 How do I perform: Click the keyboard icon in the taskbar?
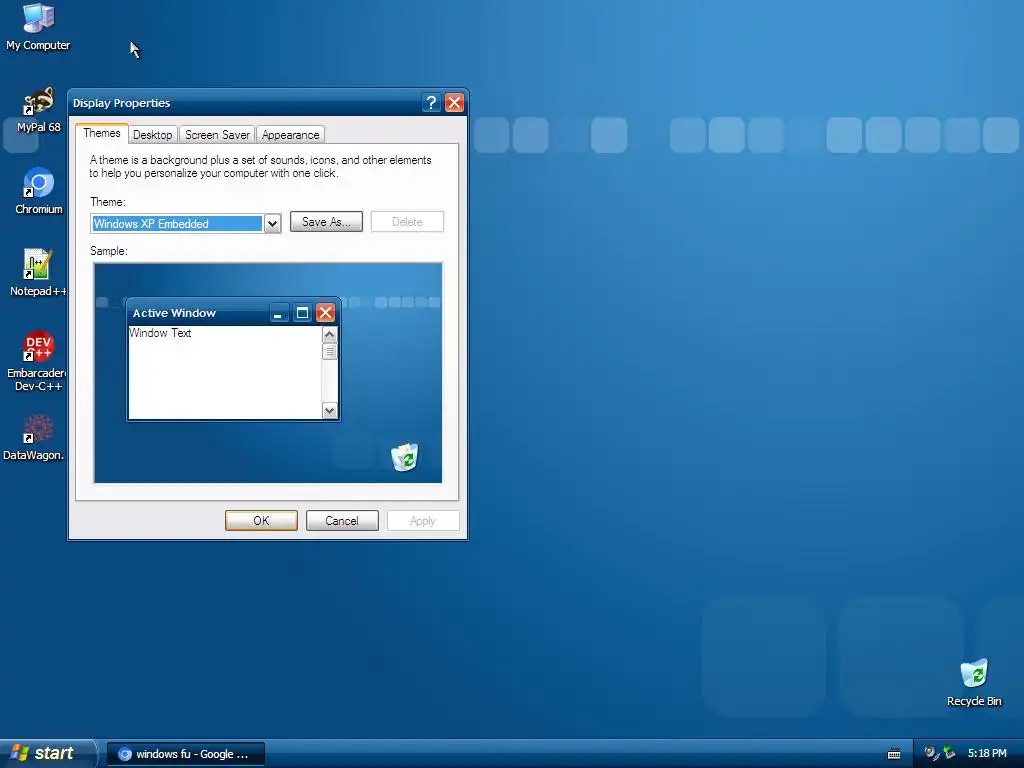(x=894, y=754)
